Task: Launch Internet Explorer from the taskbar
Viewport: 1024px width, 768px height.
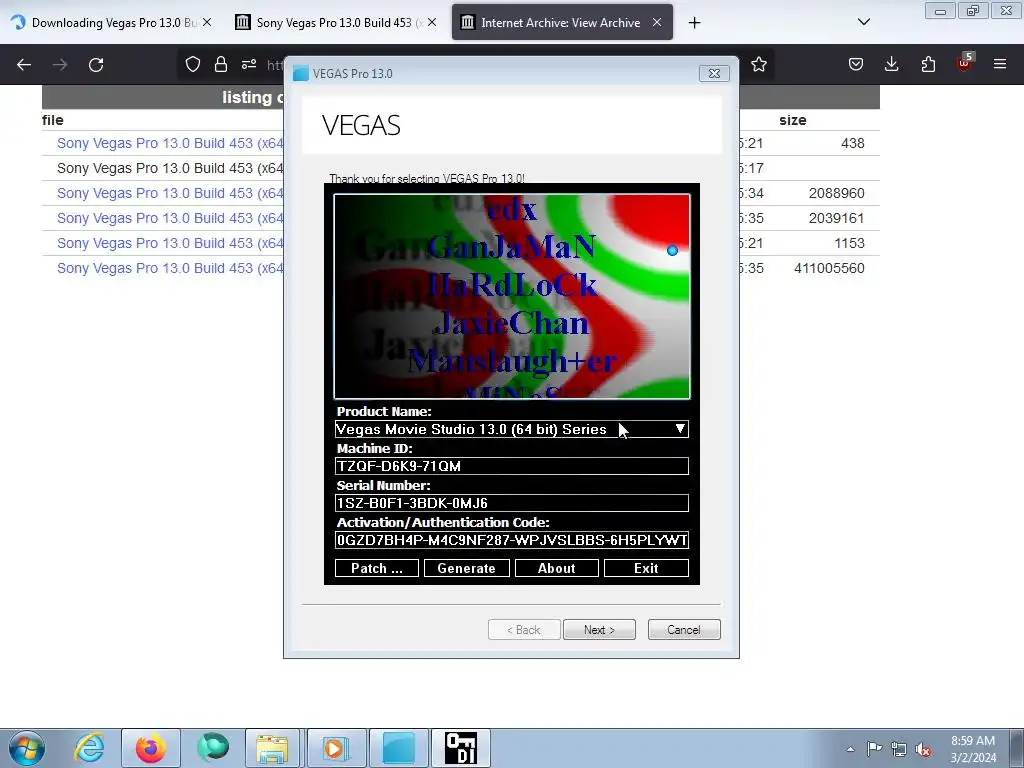Action: [x=89, y=748]
